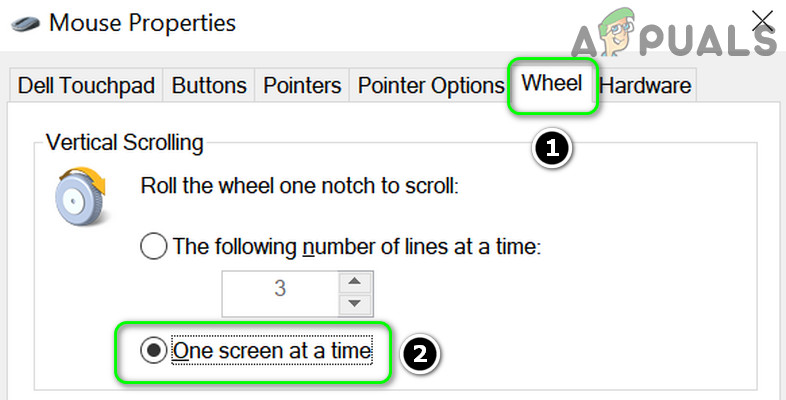This screenshot has width=786, height=400.
Task: Select the 'One screen at a time' option
Action: click(154, 351)
